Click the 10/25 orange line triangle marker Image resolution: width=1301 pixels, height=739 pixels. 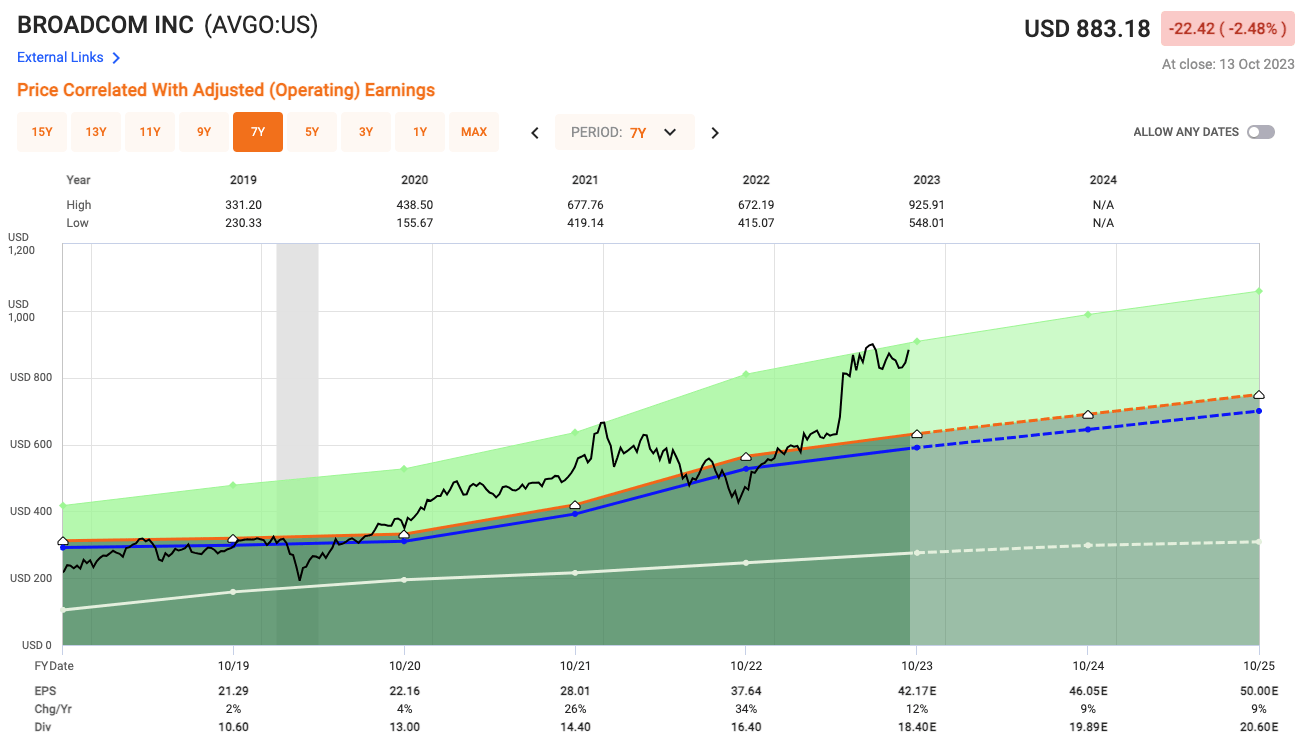pyautogui.click(x=1259, y=395)
